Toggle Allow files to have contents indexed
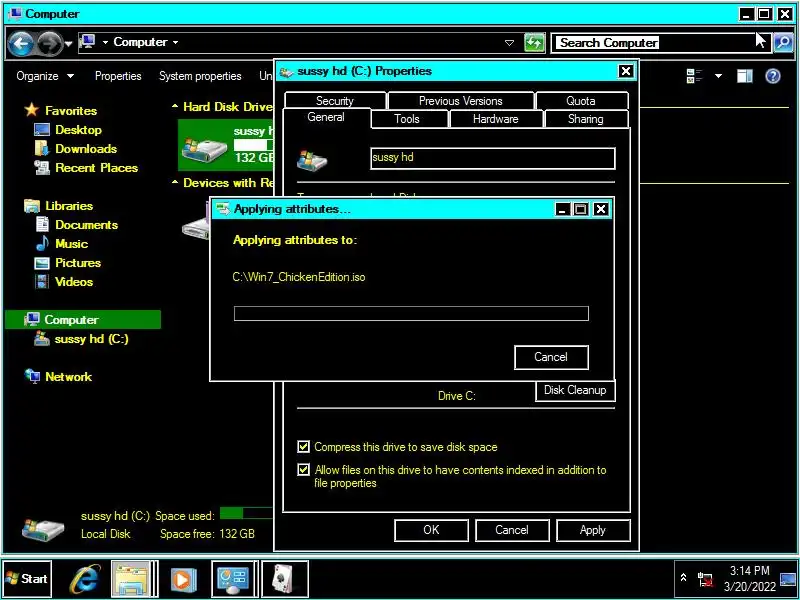Screen dimensions: 800x600 [x=303, y=469]
